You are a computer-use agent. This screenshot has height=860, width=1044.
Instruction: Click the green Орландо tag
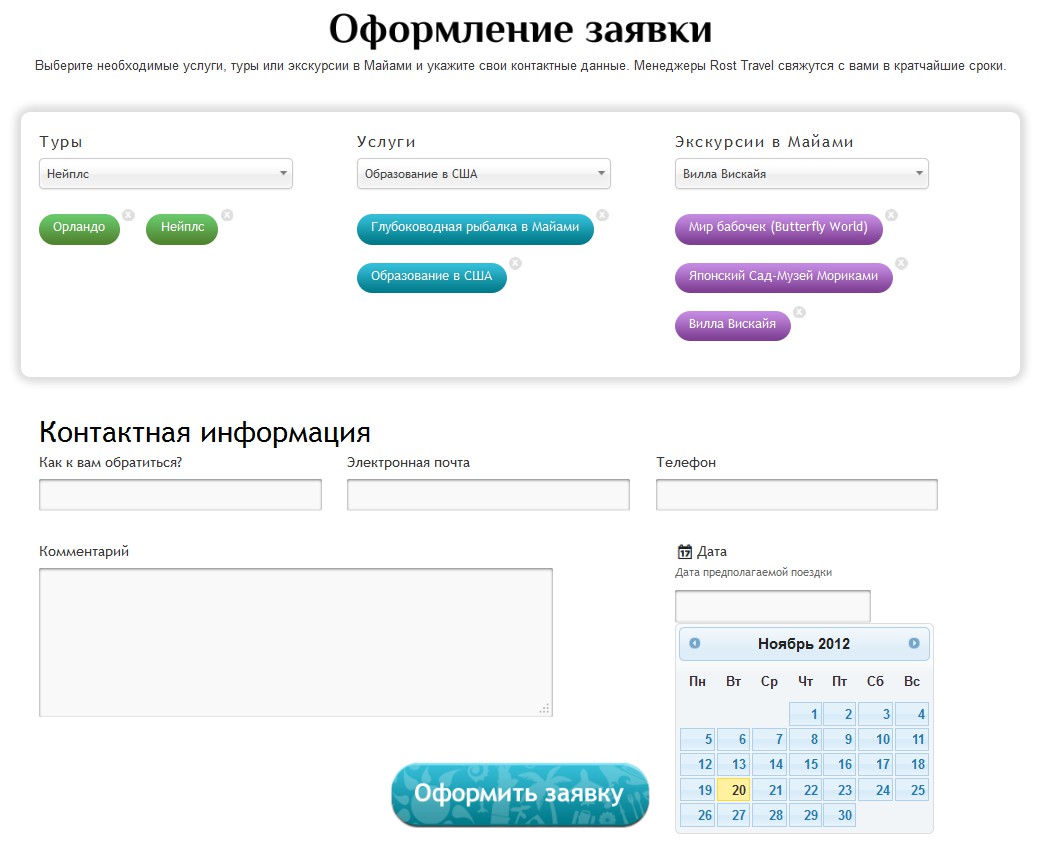(x=79, y=228)
